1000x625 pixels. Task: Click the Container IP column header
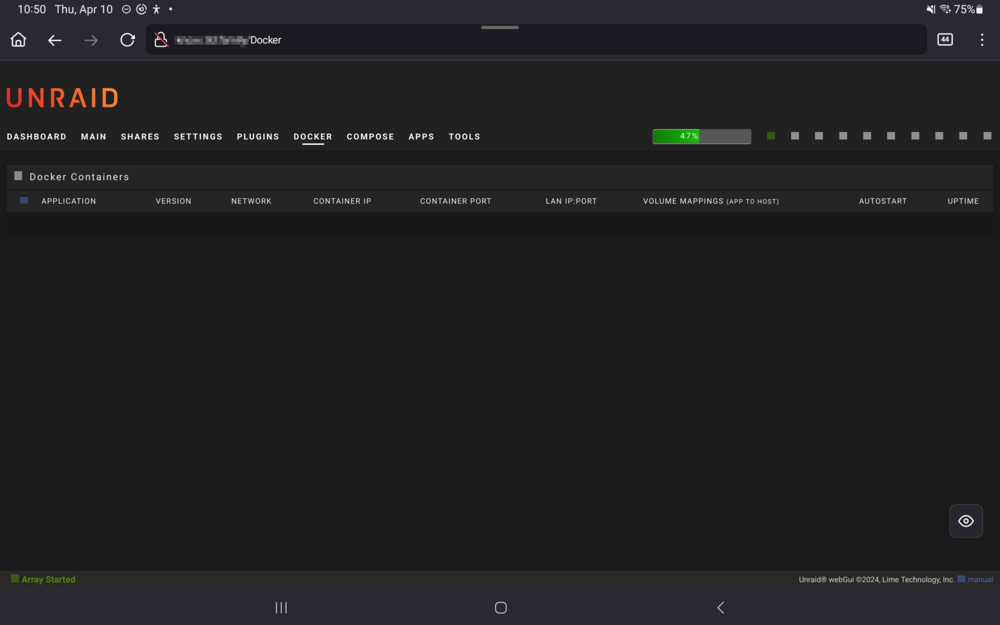point(342,201)
